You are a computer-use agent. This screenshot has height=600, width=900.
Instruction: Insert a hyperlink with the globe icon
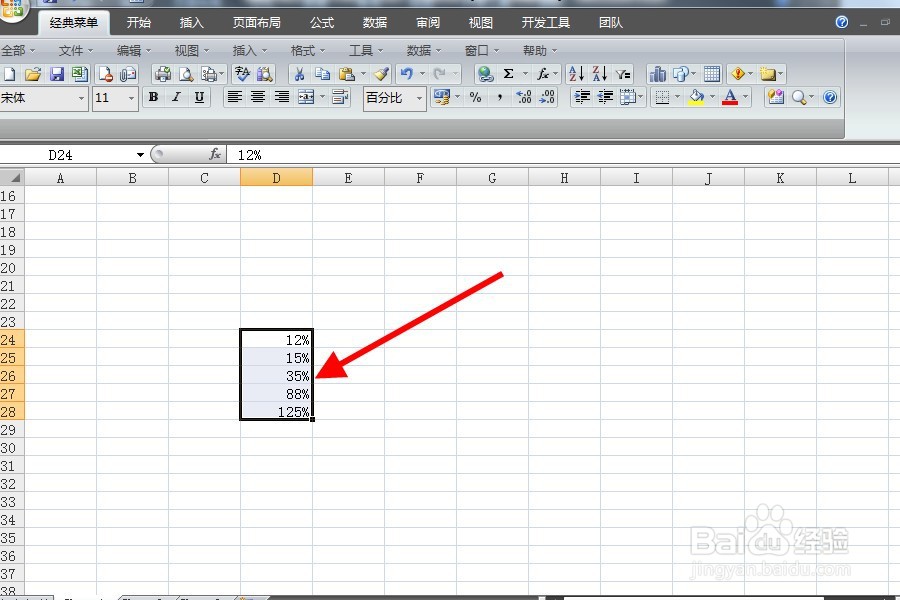coord(486,74)
